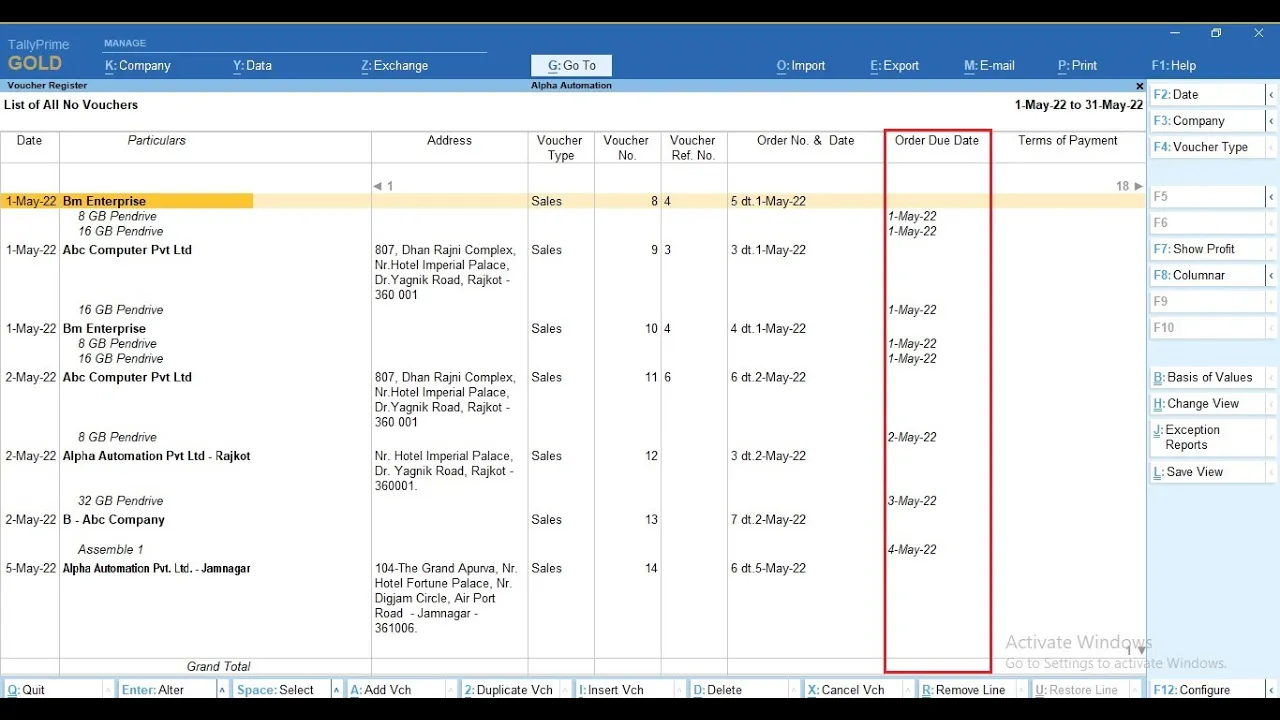Image resolution: width=1280 pixels, height=720 pixels.
Task: Select Bm Enterprise row with voucher 10
Action: (x=573, y=329)
